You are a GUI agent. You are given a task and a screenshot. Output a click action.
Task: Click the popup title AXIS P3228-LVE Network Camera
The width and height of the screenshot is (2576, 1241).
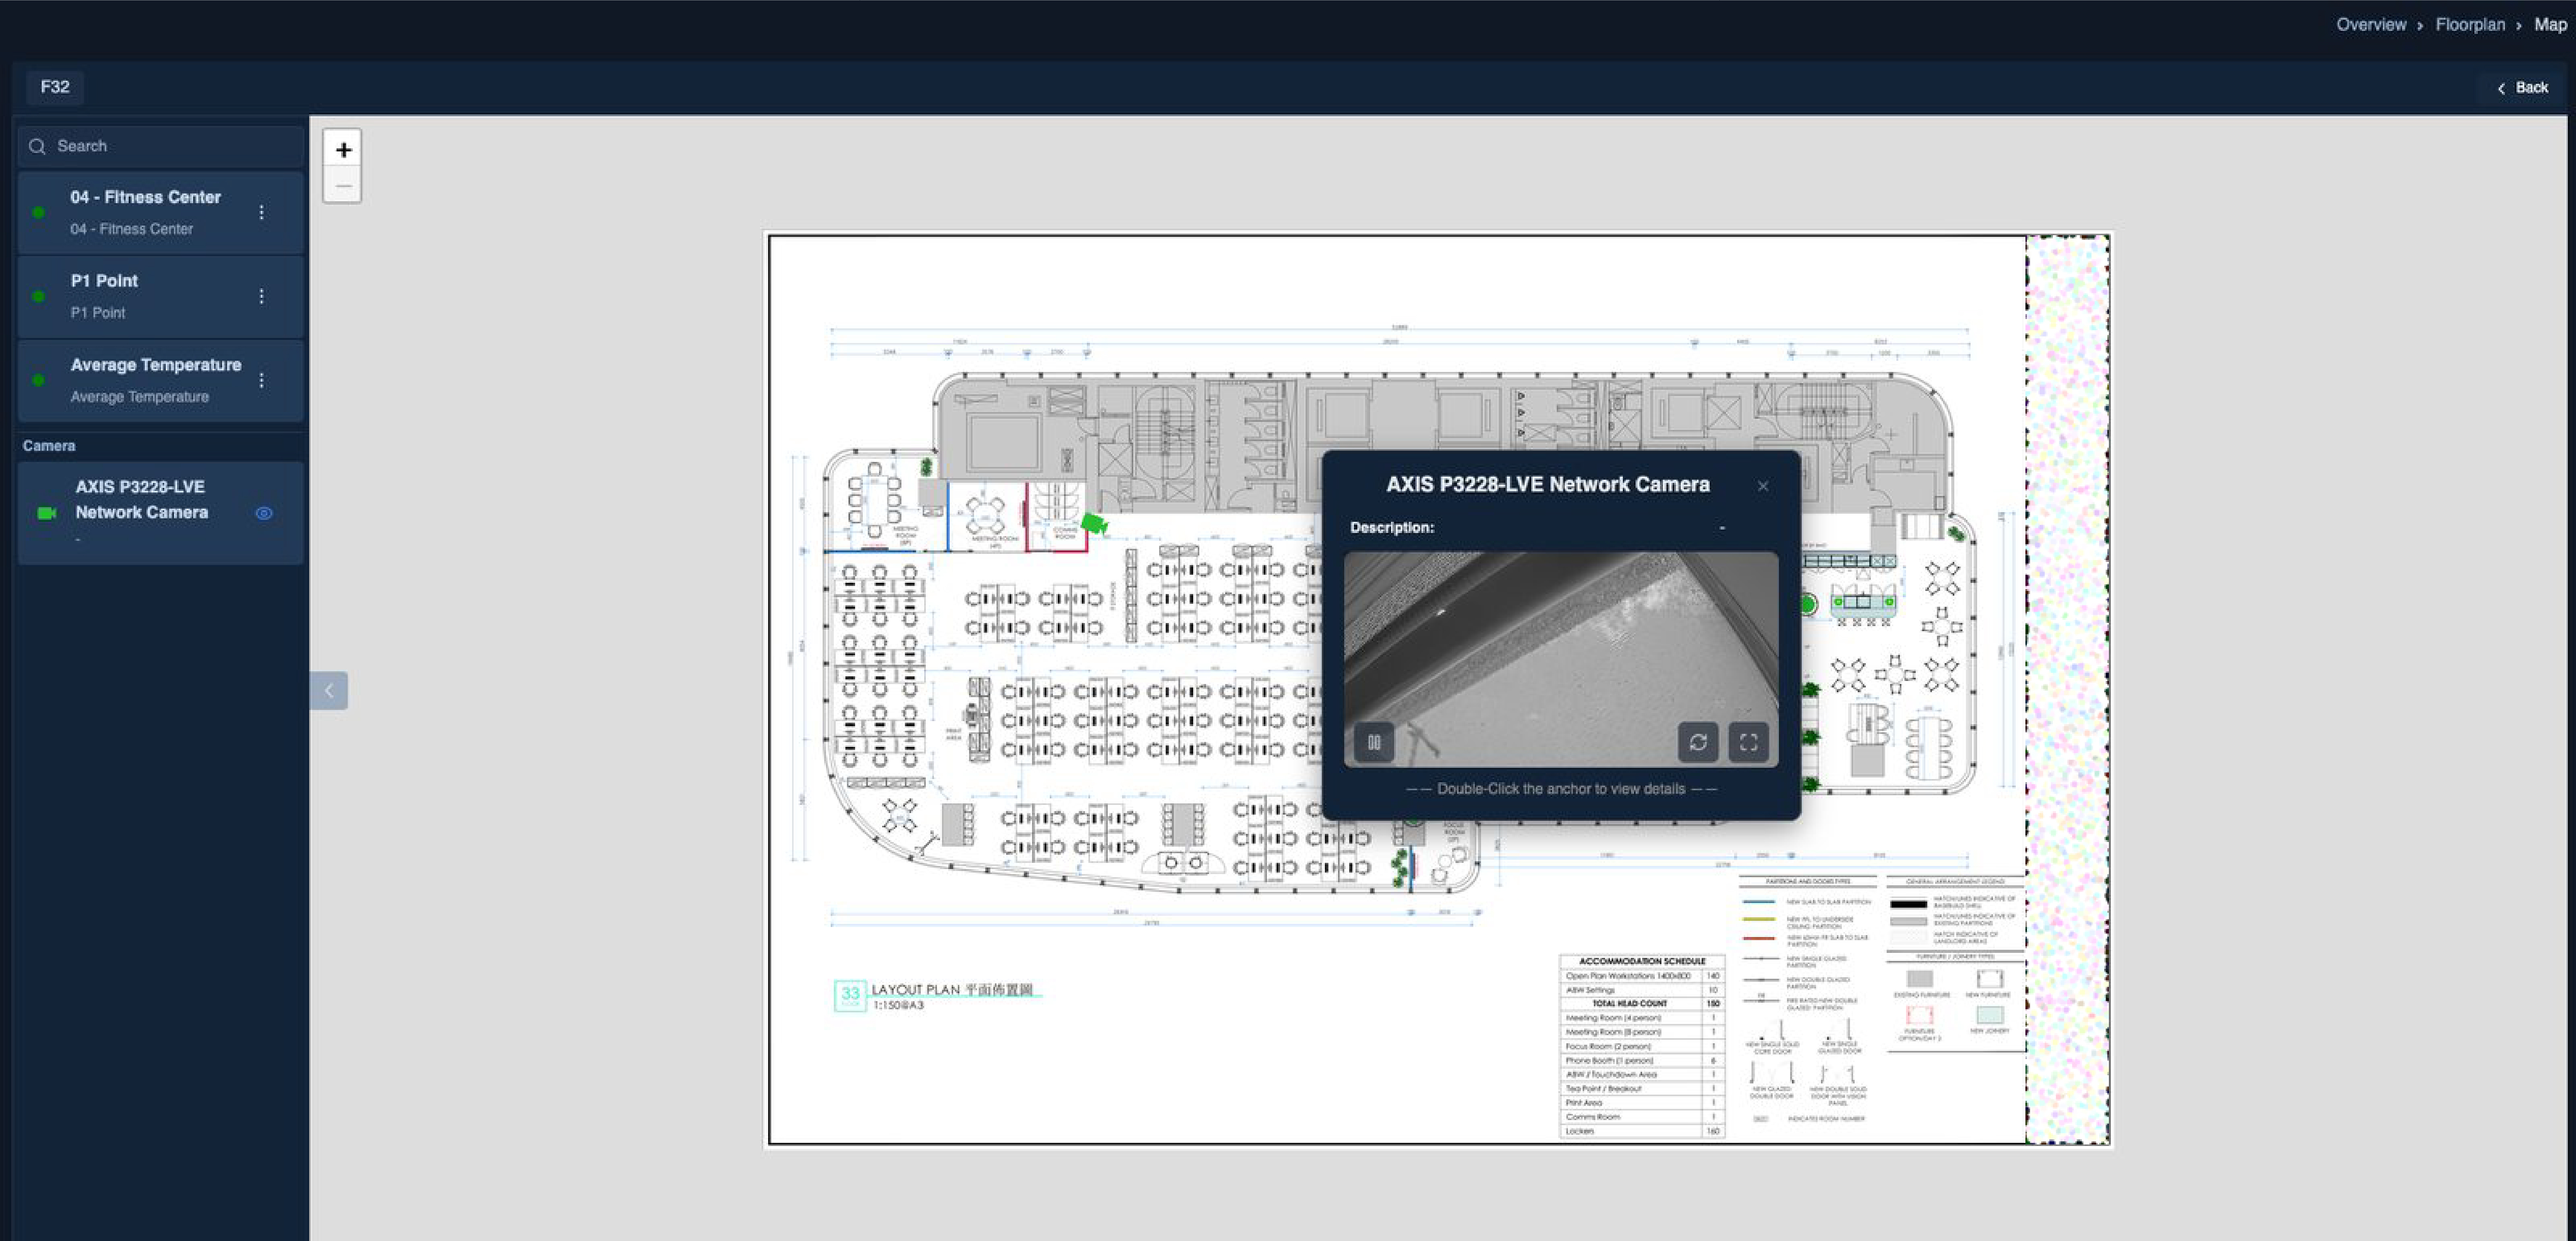[x=1547, y=485]
